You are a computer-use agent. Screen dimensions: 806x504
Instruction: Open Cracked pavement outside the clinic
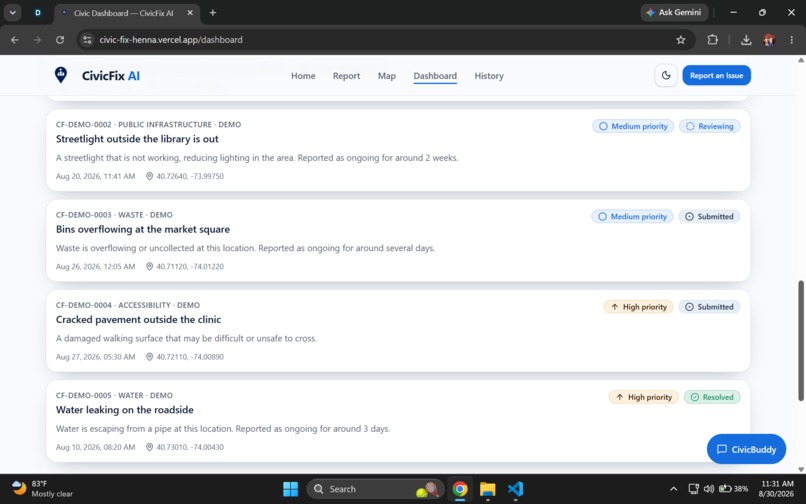pos(138,319)
